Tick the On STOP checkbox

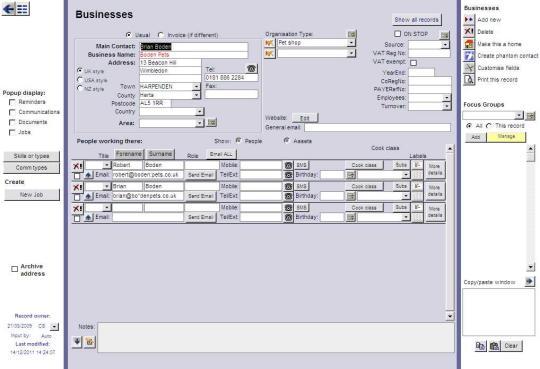(397, 34)
